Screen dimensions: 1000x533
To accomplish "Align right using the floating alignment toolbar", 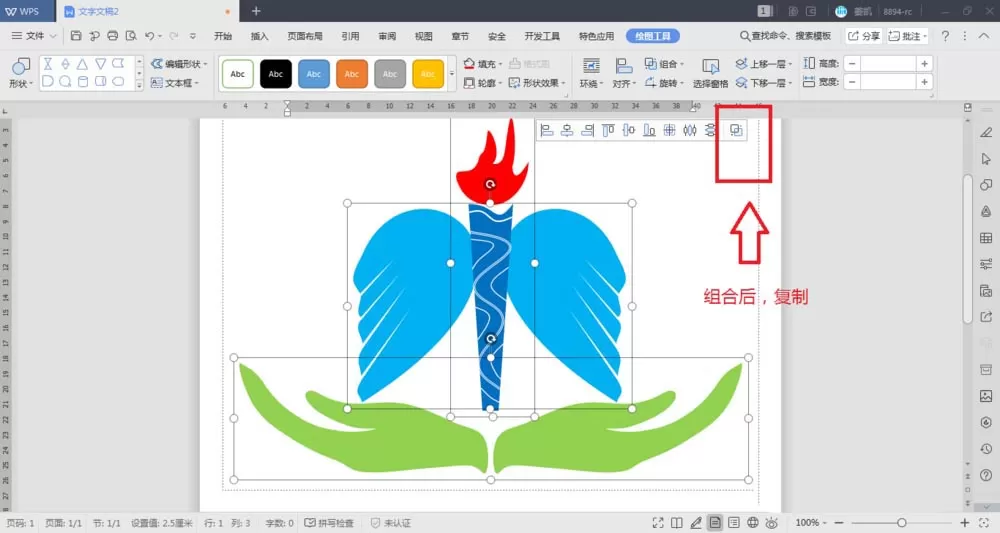I will click(587, 130).
